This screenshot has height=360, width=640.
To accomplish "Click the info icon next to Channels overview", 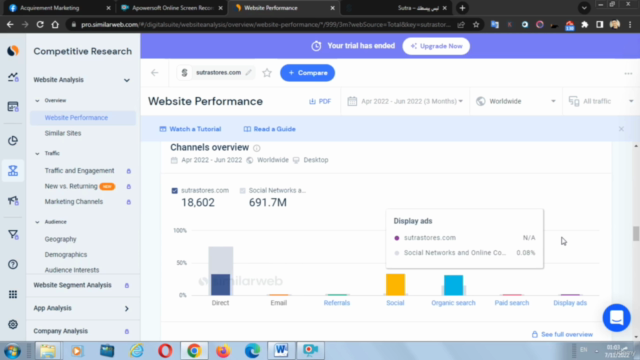I will point(256,148).
